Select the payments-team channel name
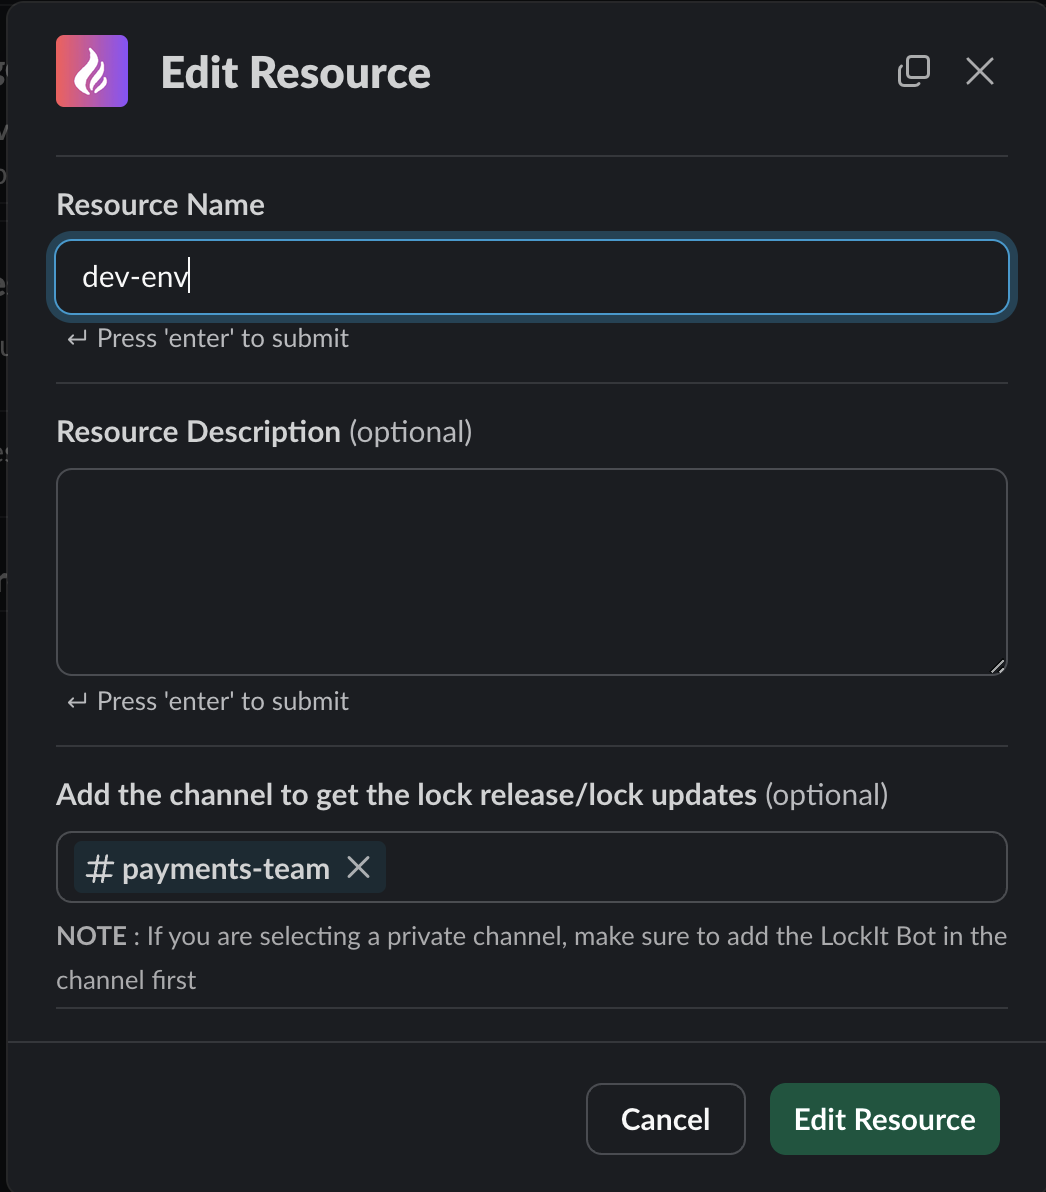Viewport: 1046px width, 1192px height. (226, 868)
